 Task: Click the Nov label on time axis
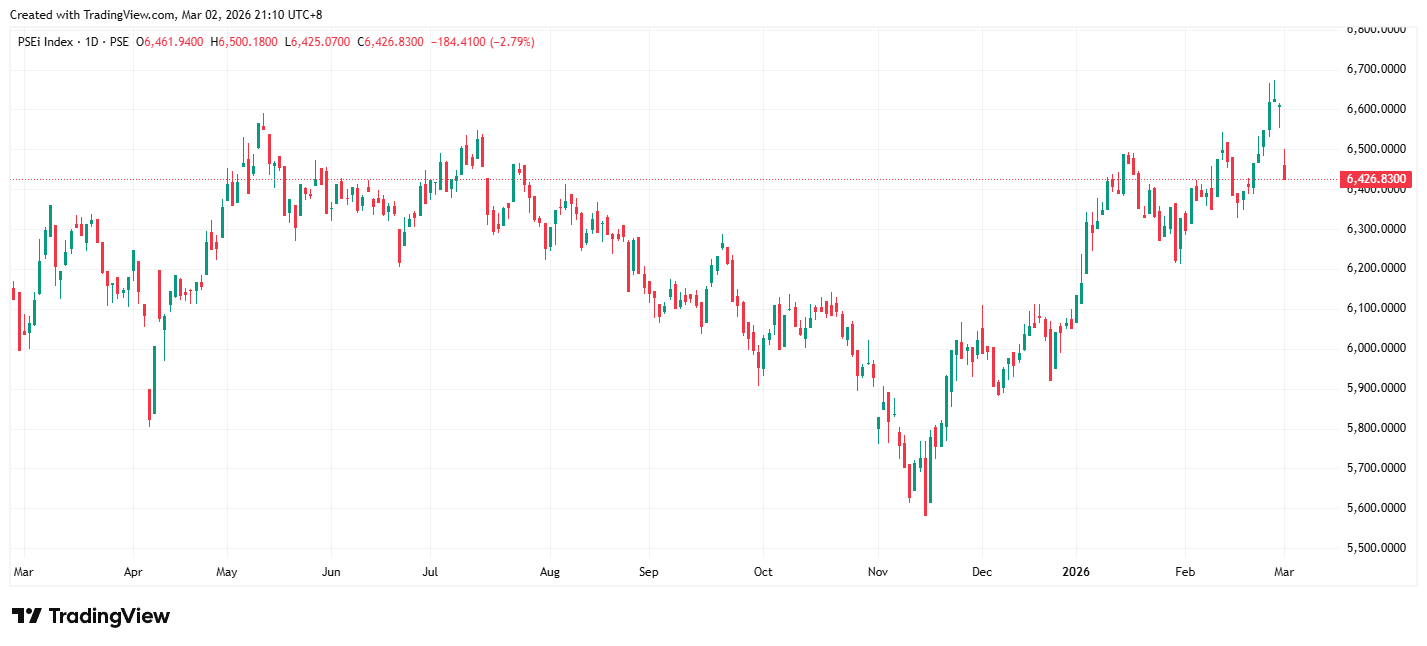click(878, 573)
